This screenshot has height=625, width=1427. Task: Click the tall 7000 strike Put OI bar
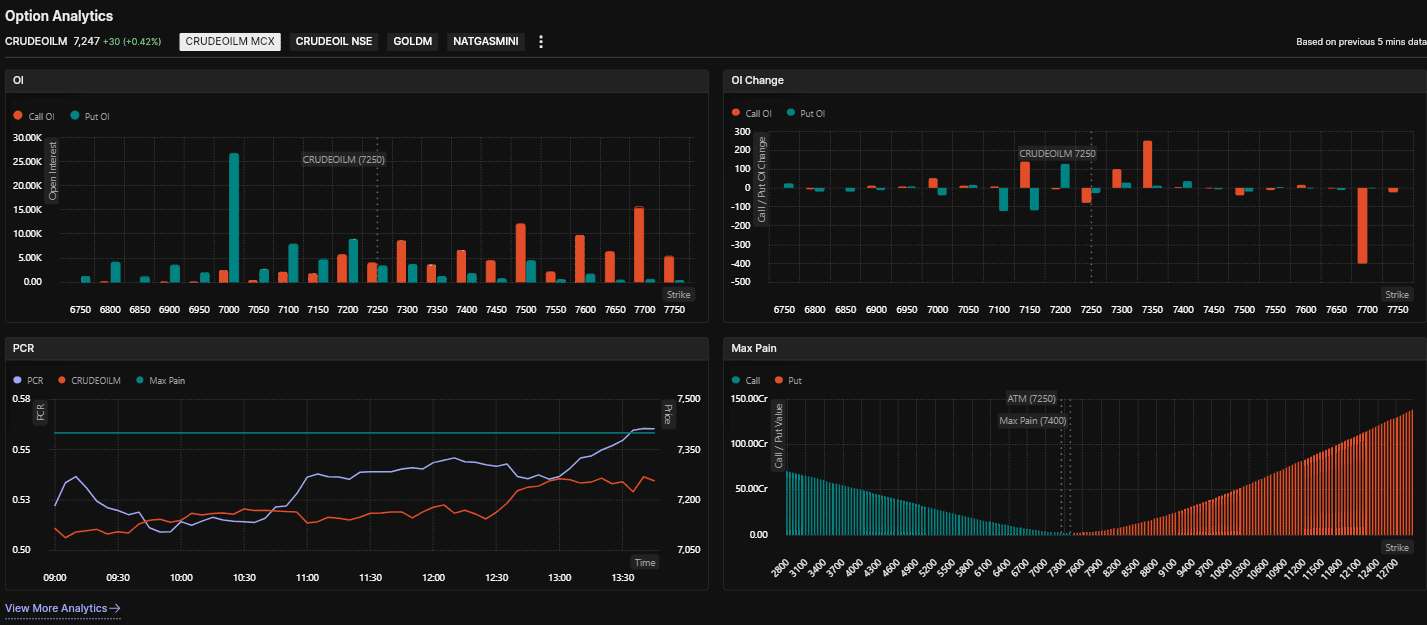(234, 218)
